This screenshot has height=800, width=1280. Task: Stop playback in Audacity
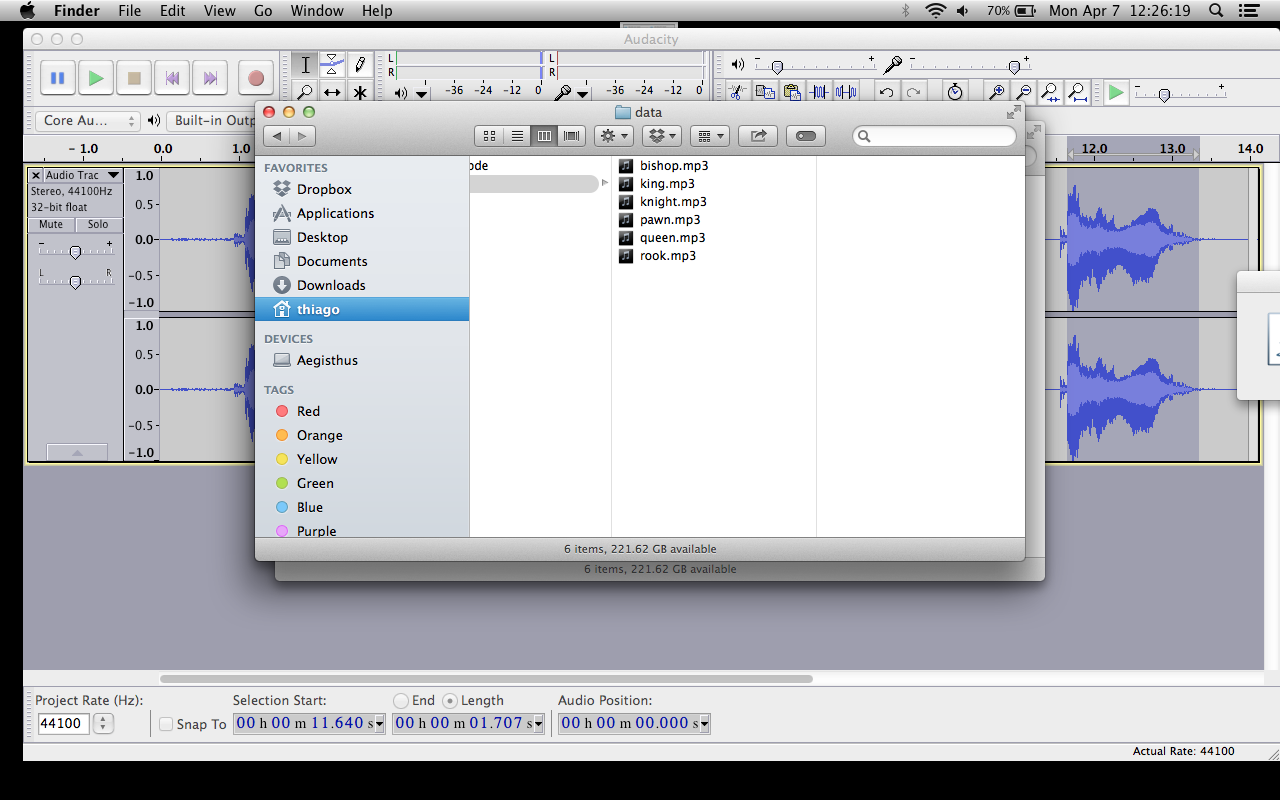134,77
